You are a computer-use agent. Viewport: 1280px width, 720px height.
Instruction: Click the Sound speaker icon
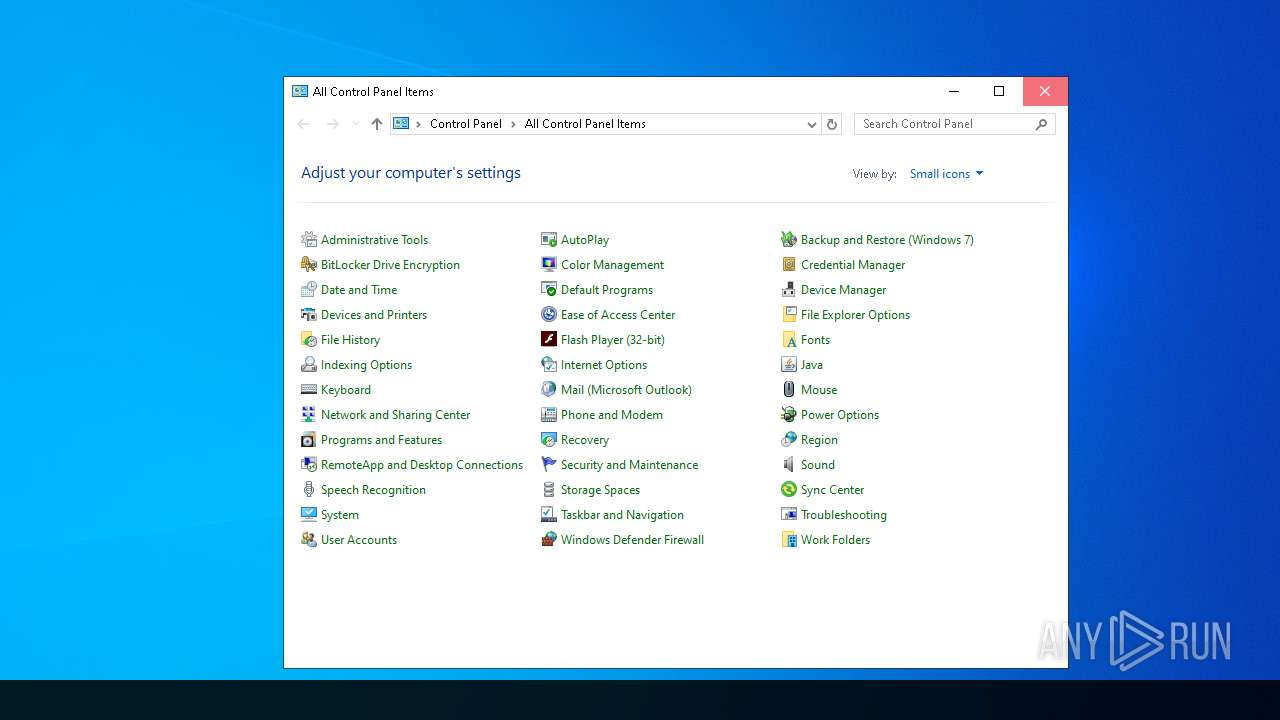coord(789,465)
